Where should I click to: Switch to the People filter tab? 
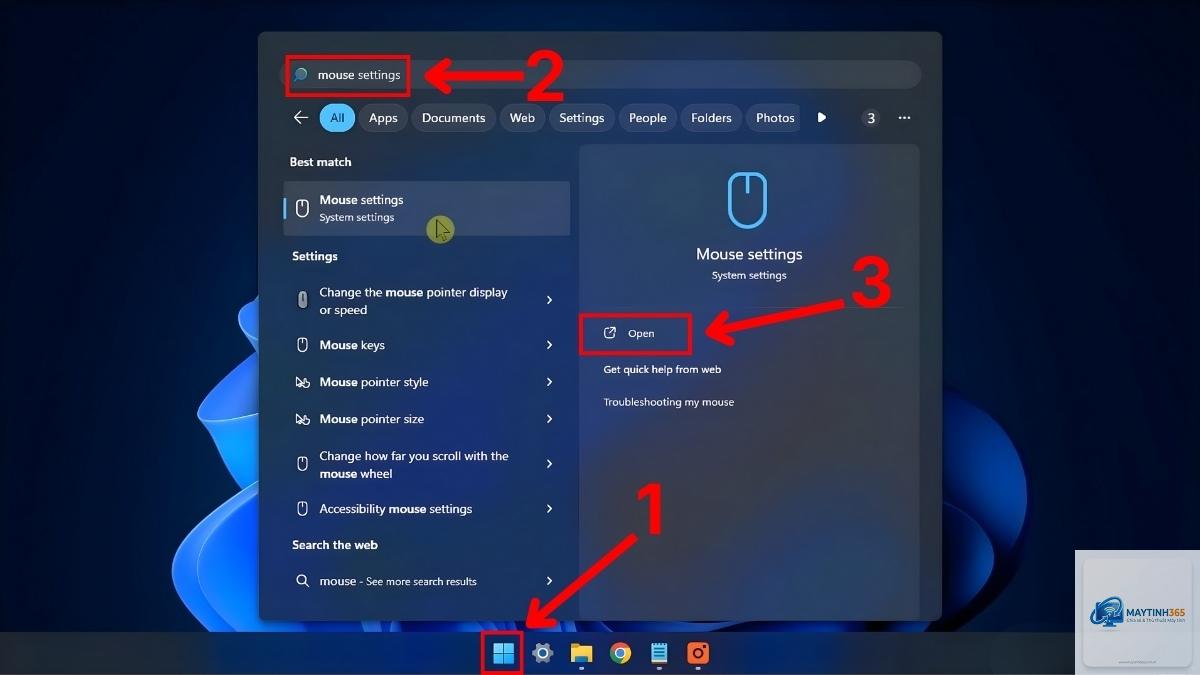(647, 118)
